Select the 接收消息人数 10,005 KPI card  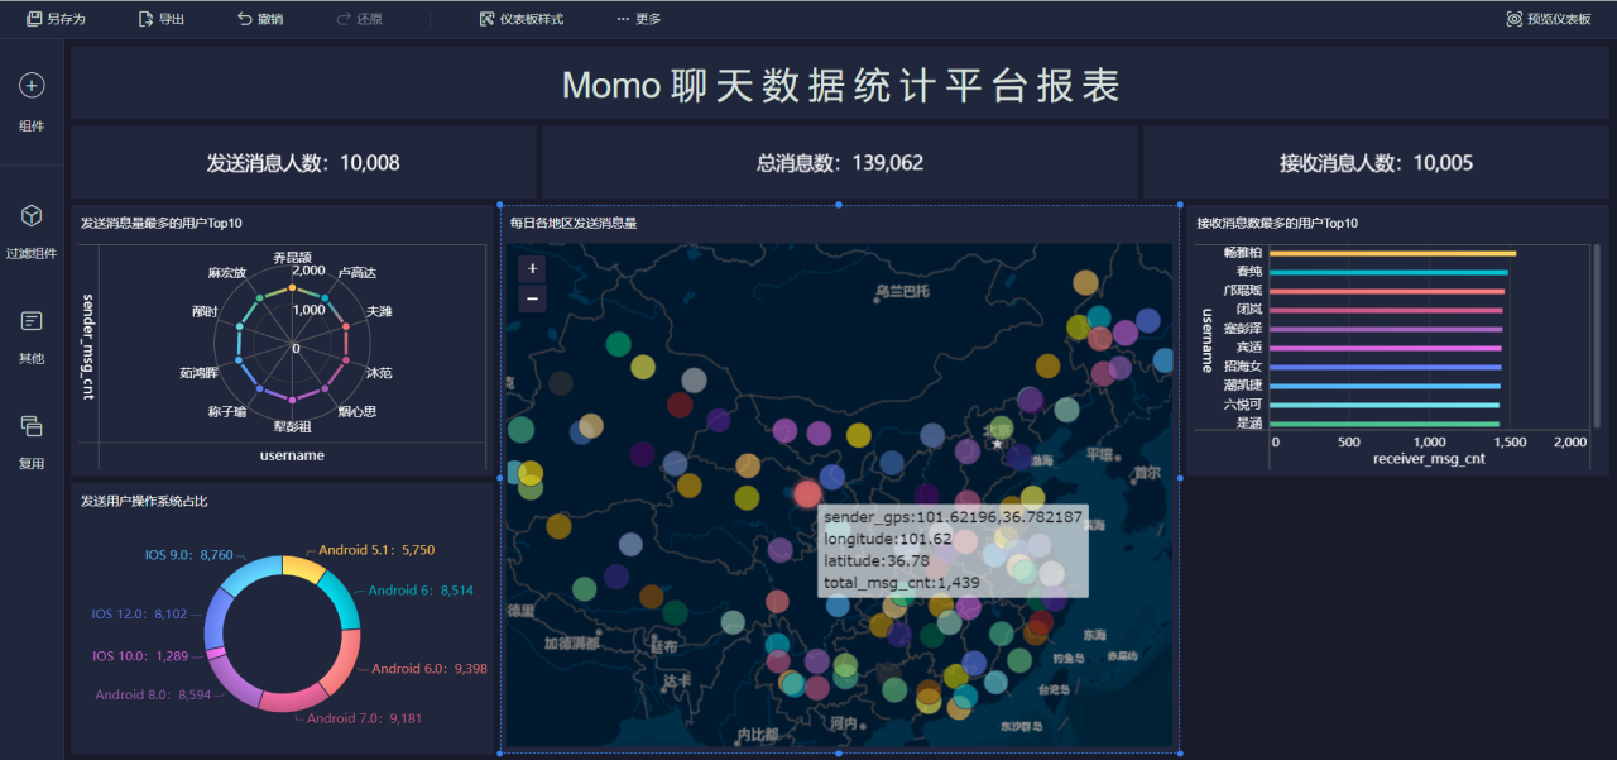(1376, 163)
